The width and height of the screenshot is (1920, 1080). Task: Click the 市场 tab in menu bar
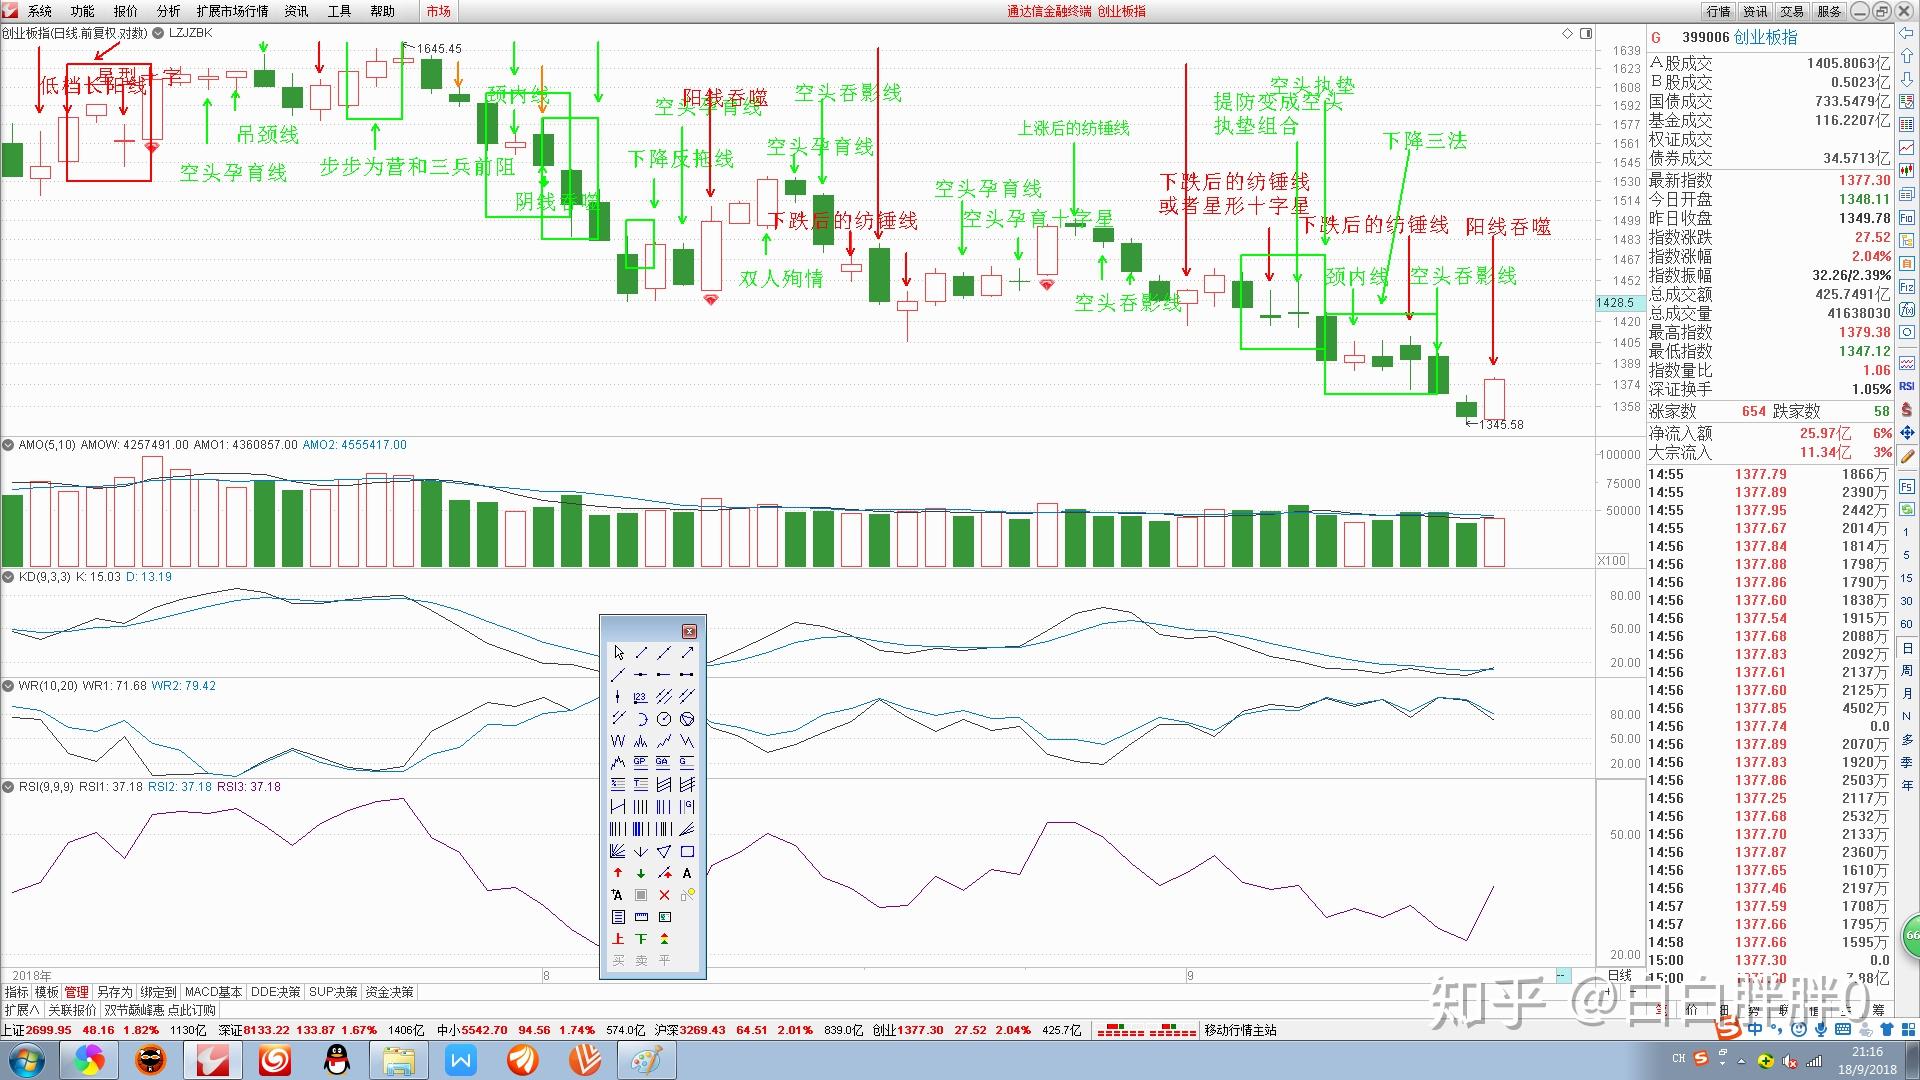438,11
